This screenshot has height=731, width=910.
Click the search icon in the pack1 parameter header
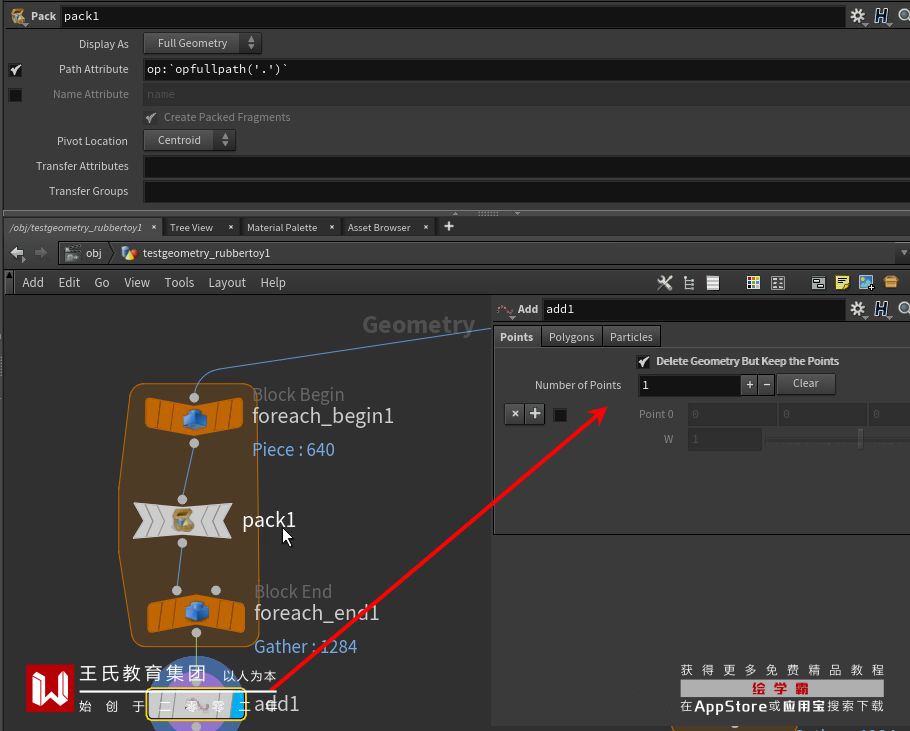tap(904, 16)
